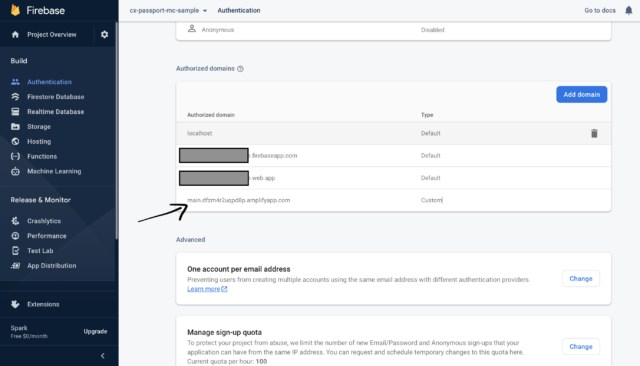Change the sign-up quota setting
Screen dimensions: 640x366
[x=581, y=347]
